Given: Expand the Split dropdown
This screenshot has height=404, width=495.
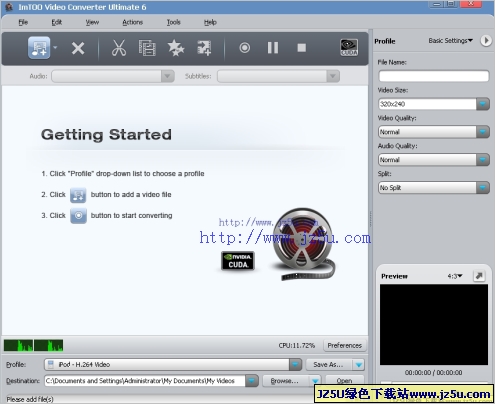Looking at the screenshot, I should (x=483, y=188).
